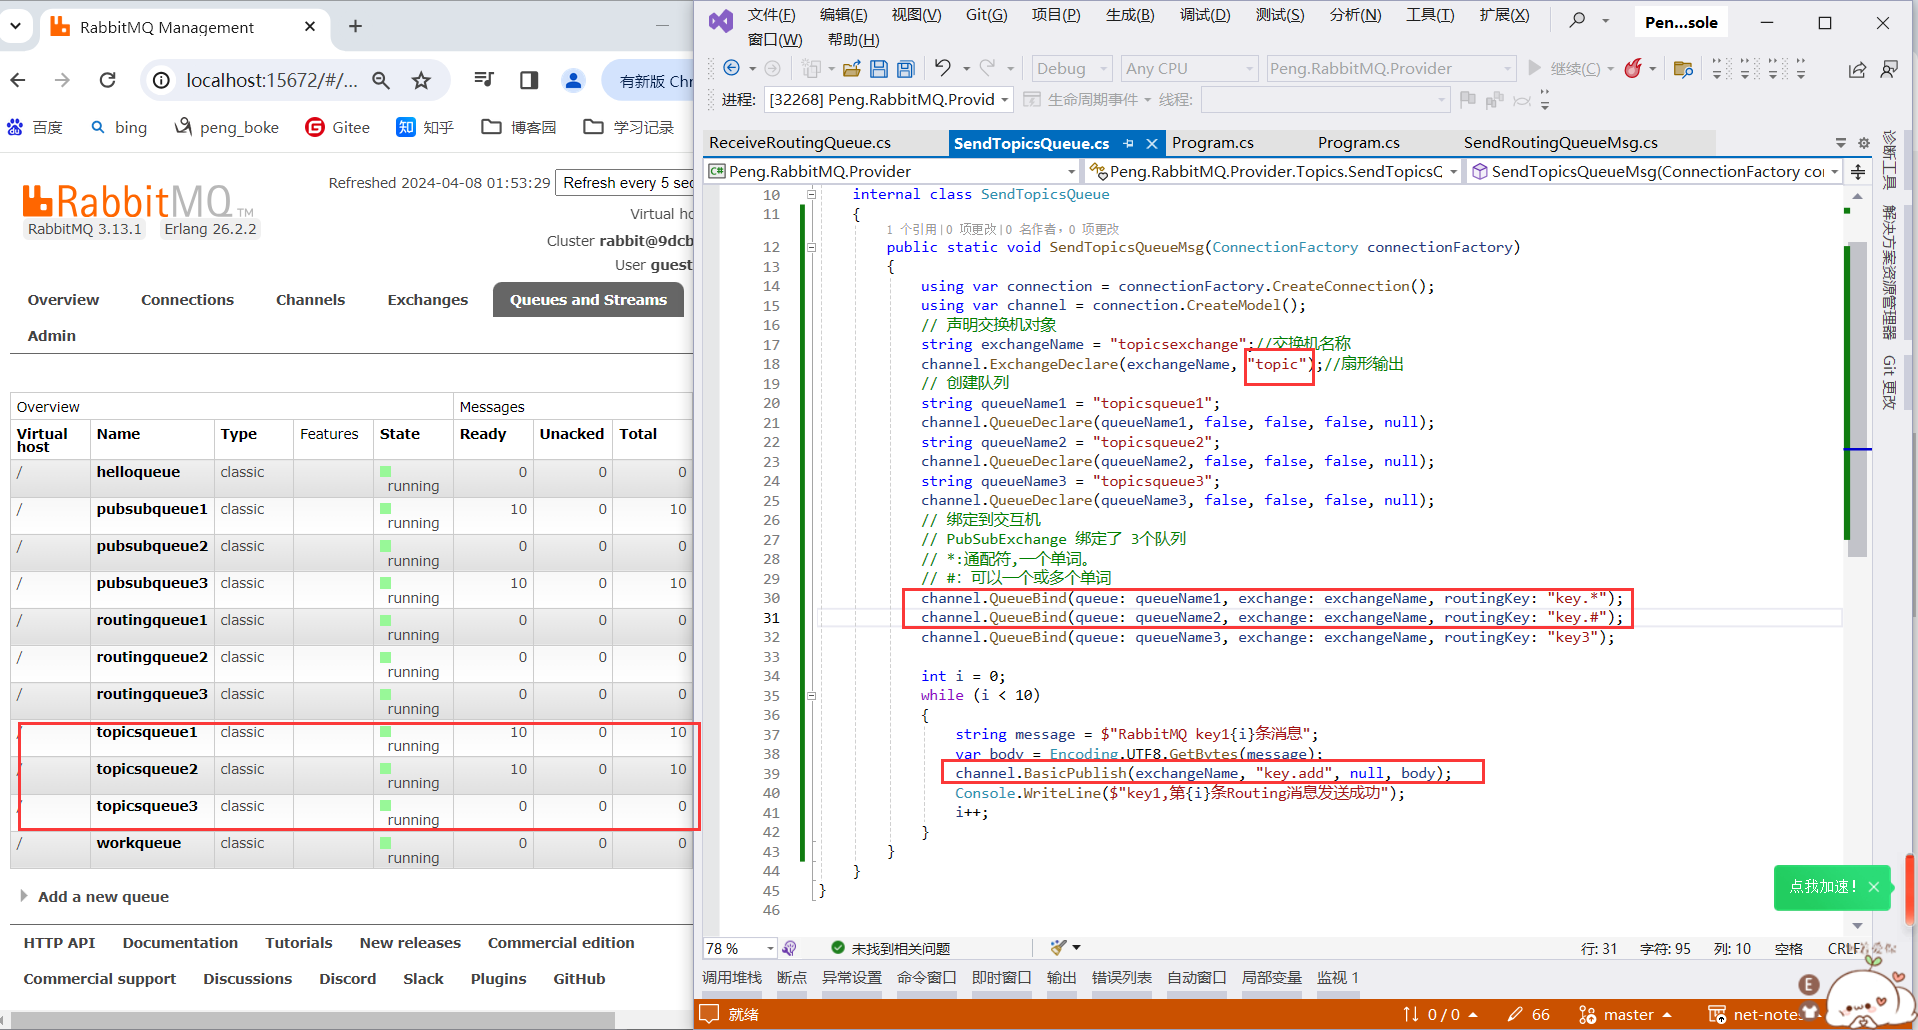Screen dimensions: 1918x1030
Task: Switch to the SendRoutingQueueMsg.cs tab
Action: [1560, 143]
